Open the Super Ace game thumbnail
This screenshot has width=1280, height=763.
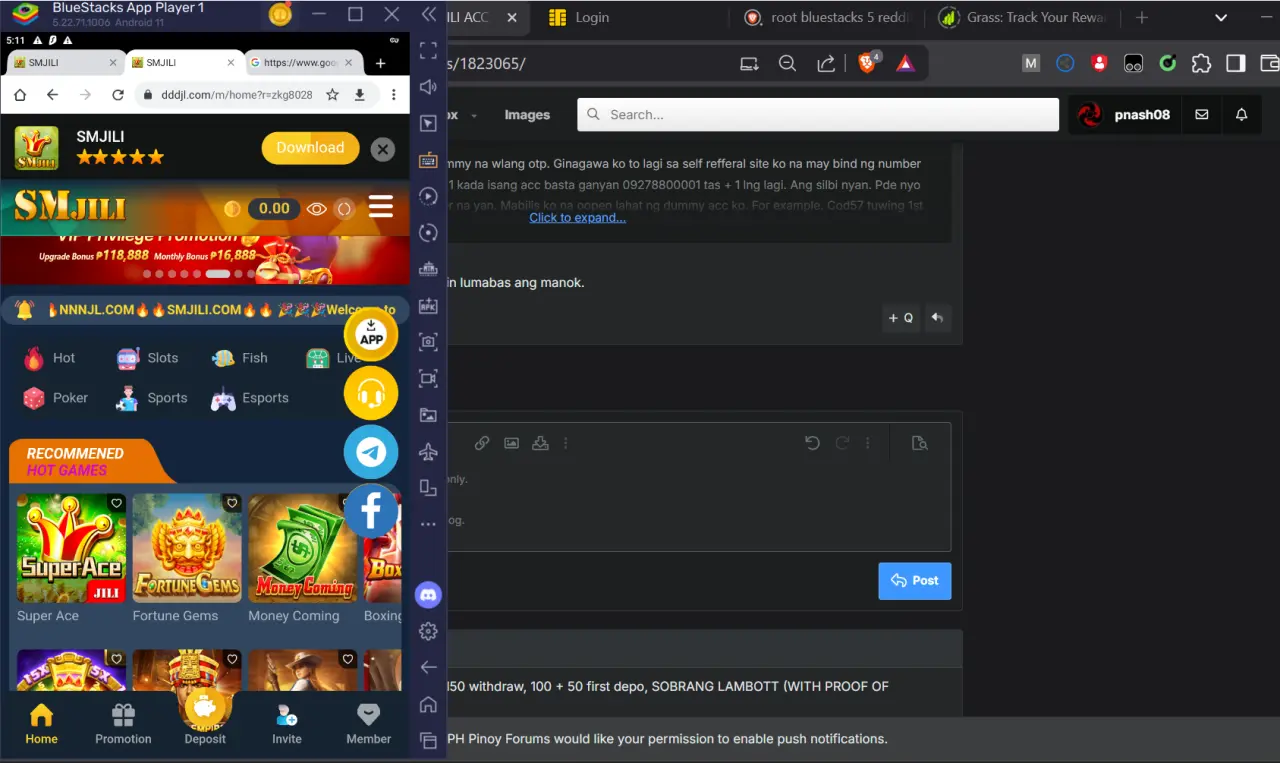[71, 548]
